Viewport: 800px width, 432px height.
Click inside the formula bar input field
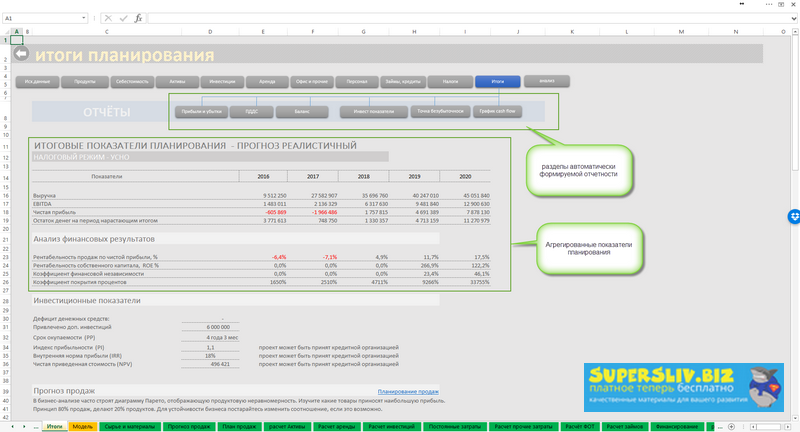450,18
